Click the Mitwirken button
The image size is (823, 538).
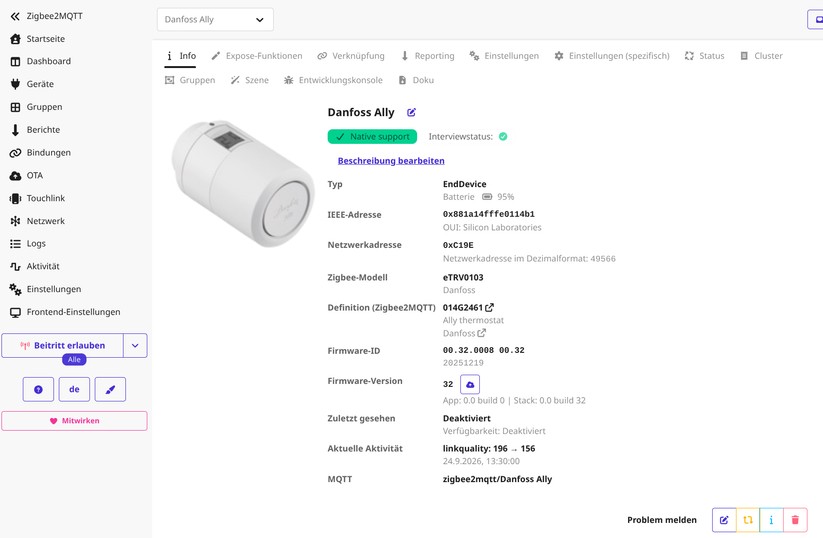(74, 421)
